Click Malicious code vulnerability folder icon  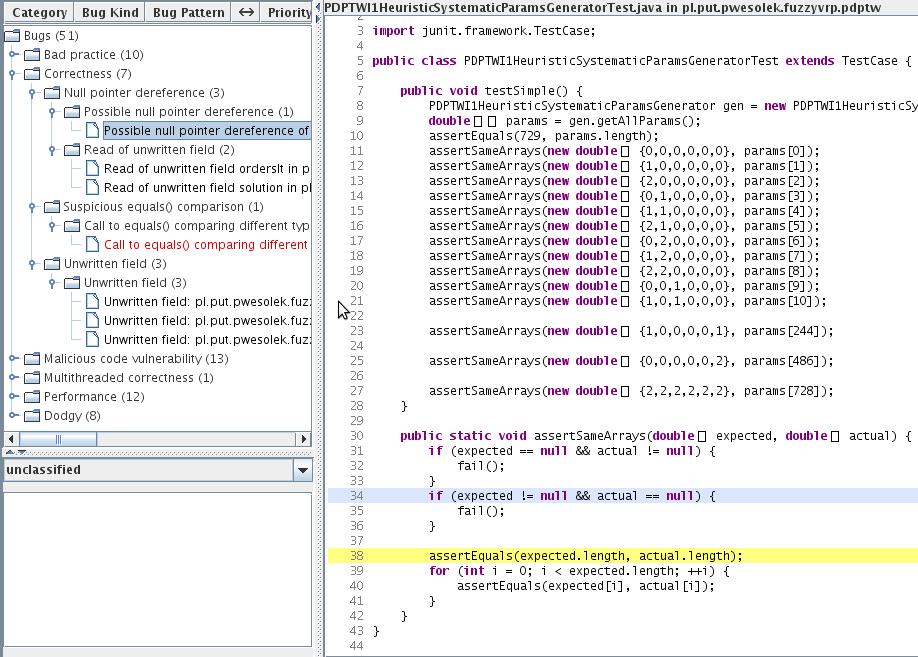(32, 358)
